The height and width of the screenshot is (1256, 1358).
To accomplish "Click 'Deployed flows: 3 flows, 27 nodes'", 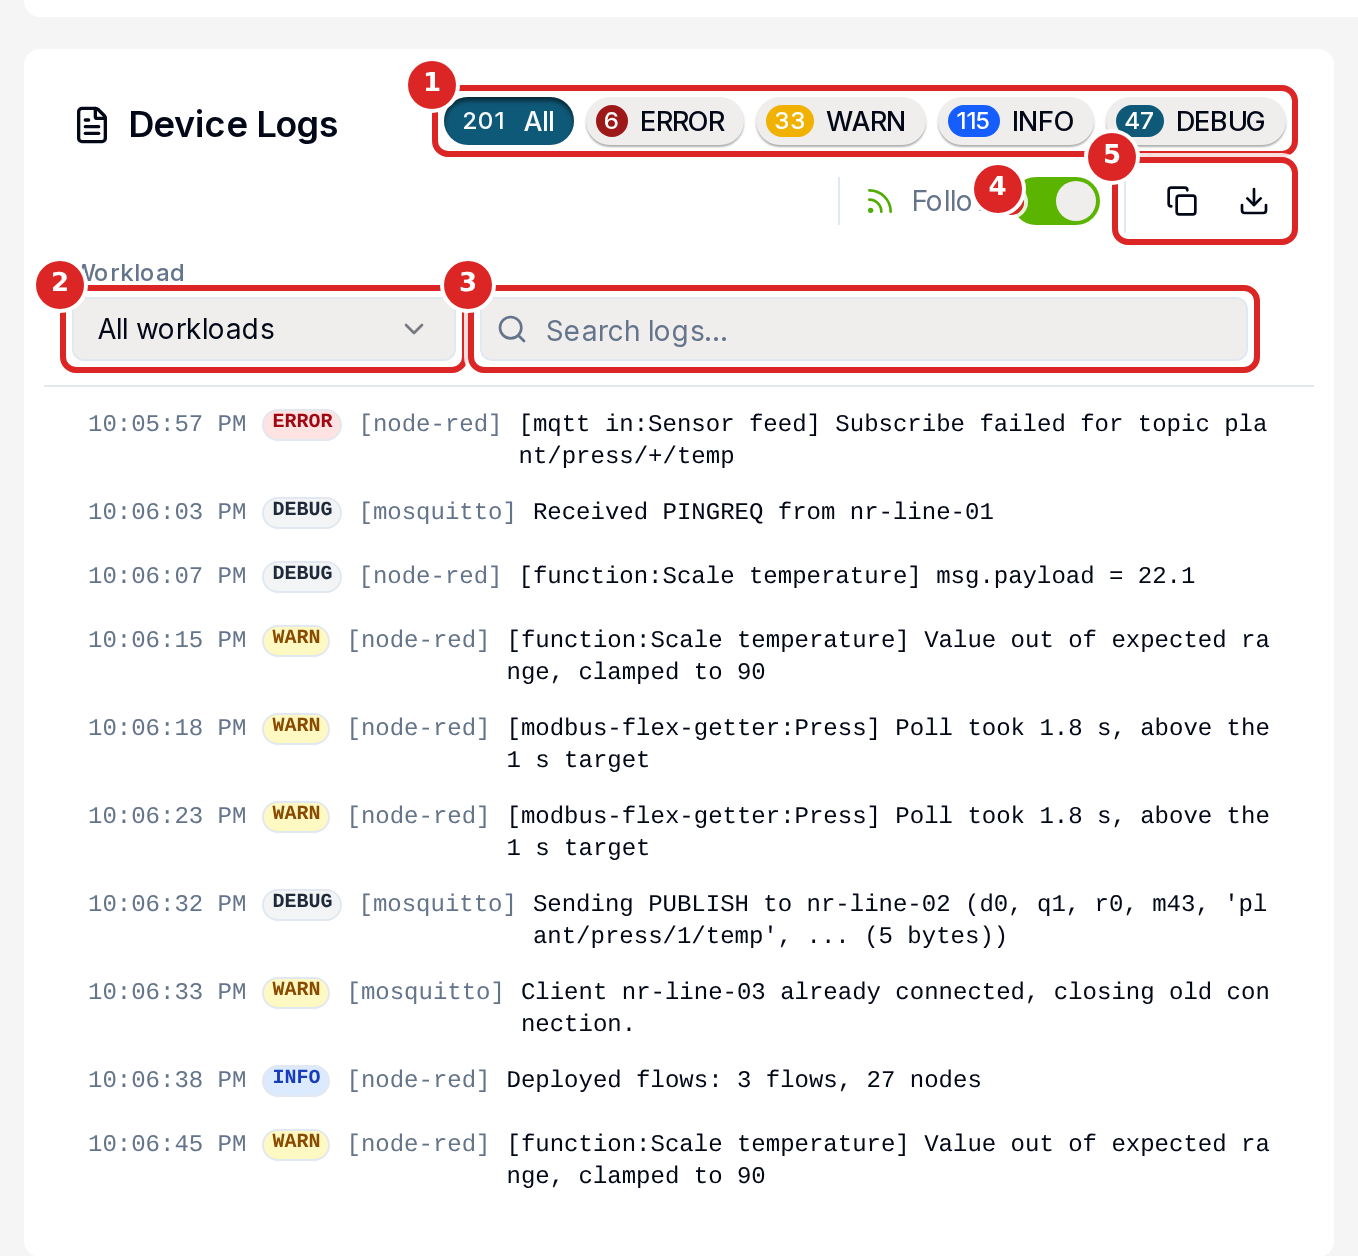I will pos(744,1080).
